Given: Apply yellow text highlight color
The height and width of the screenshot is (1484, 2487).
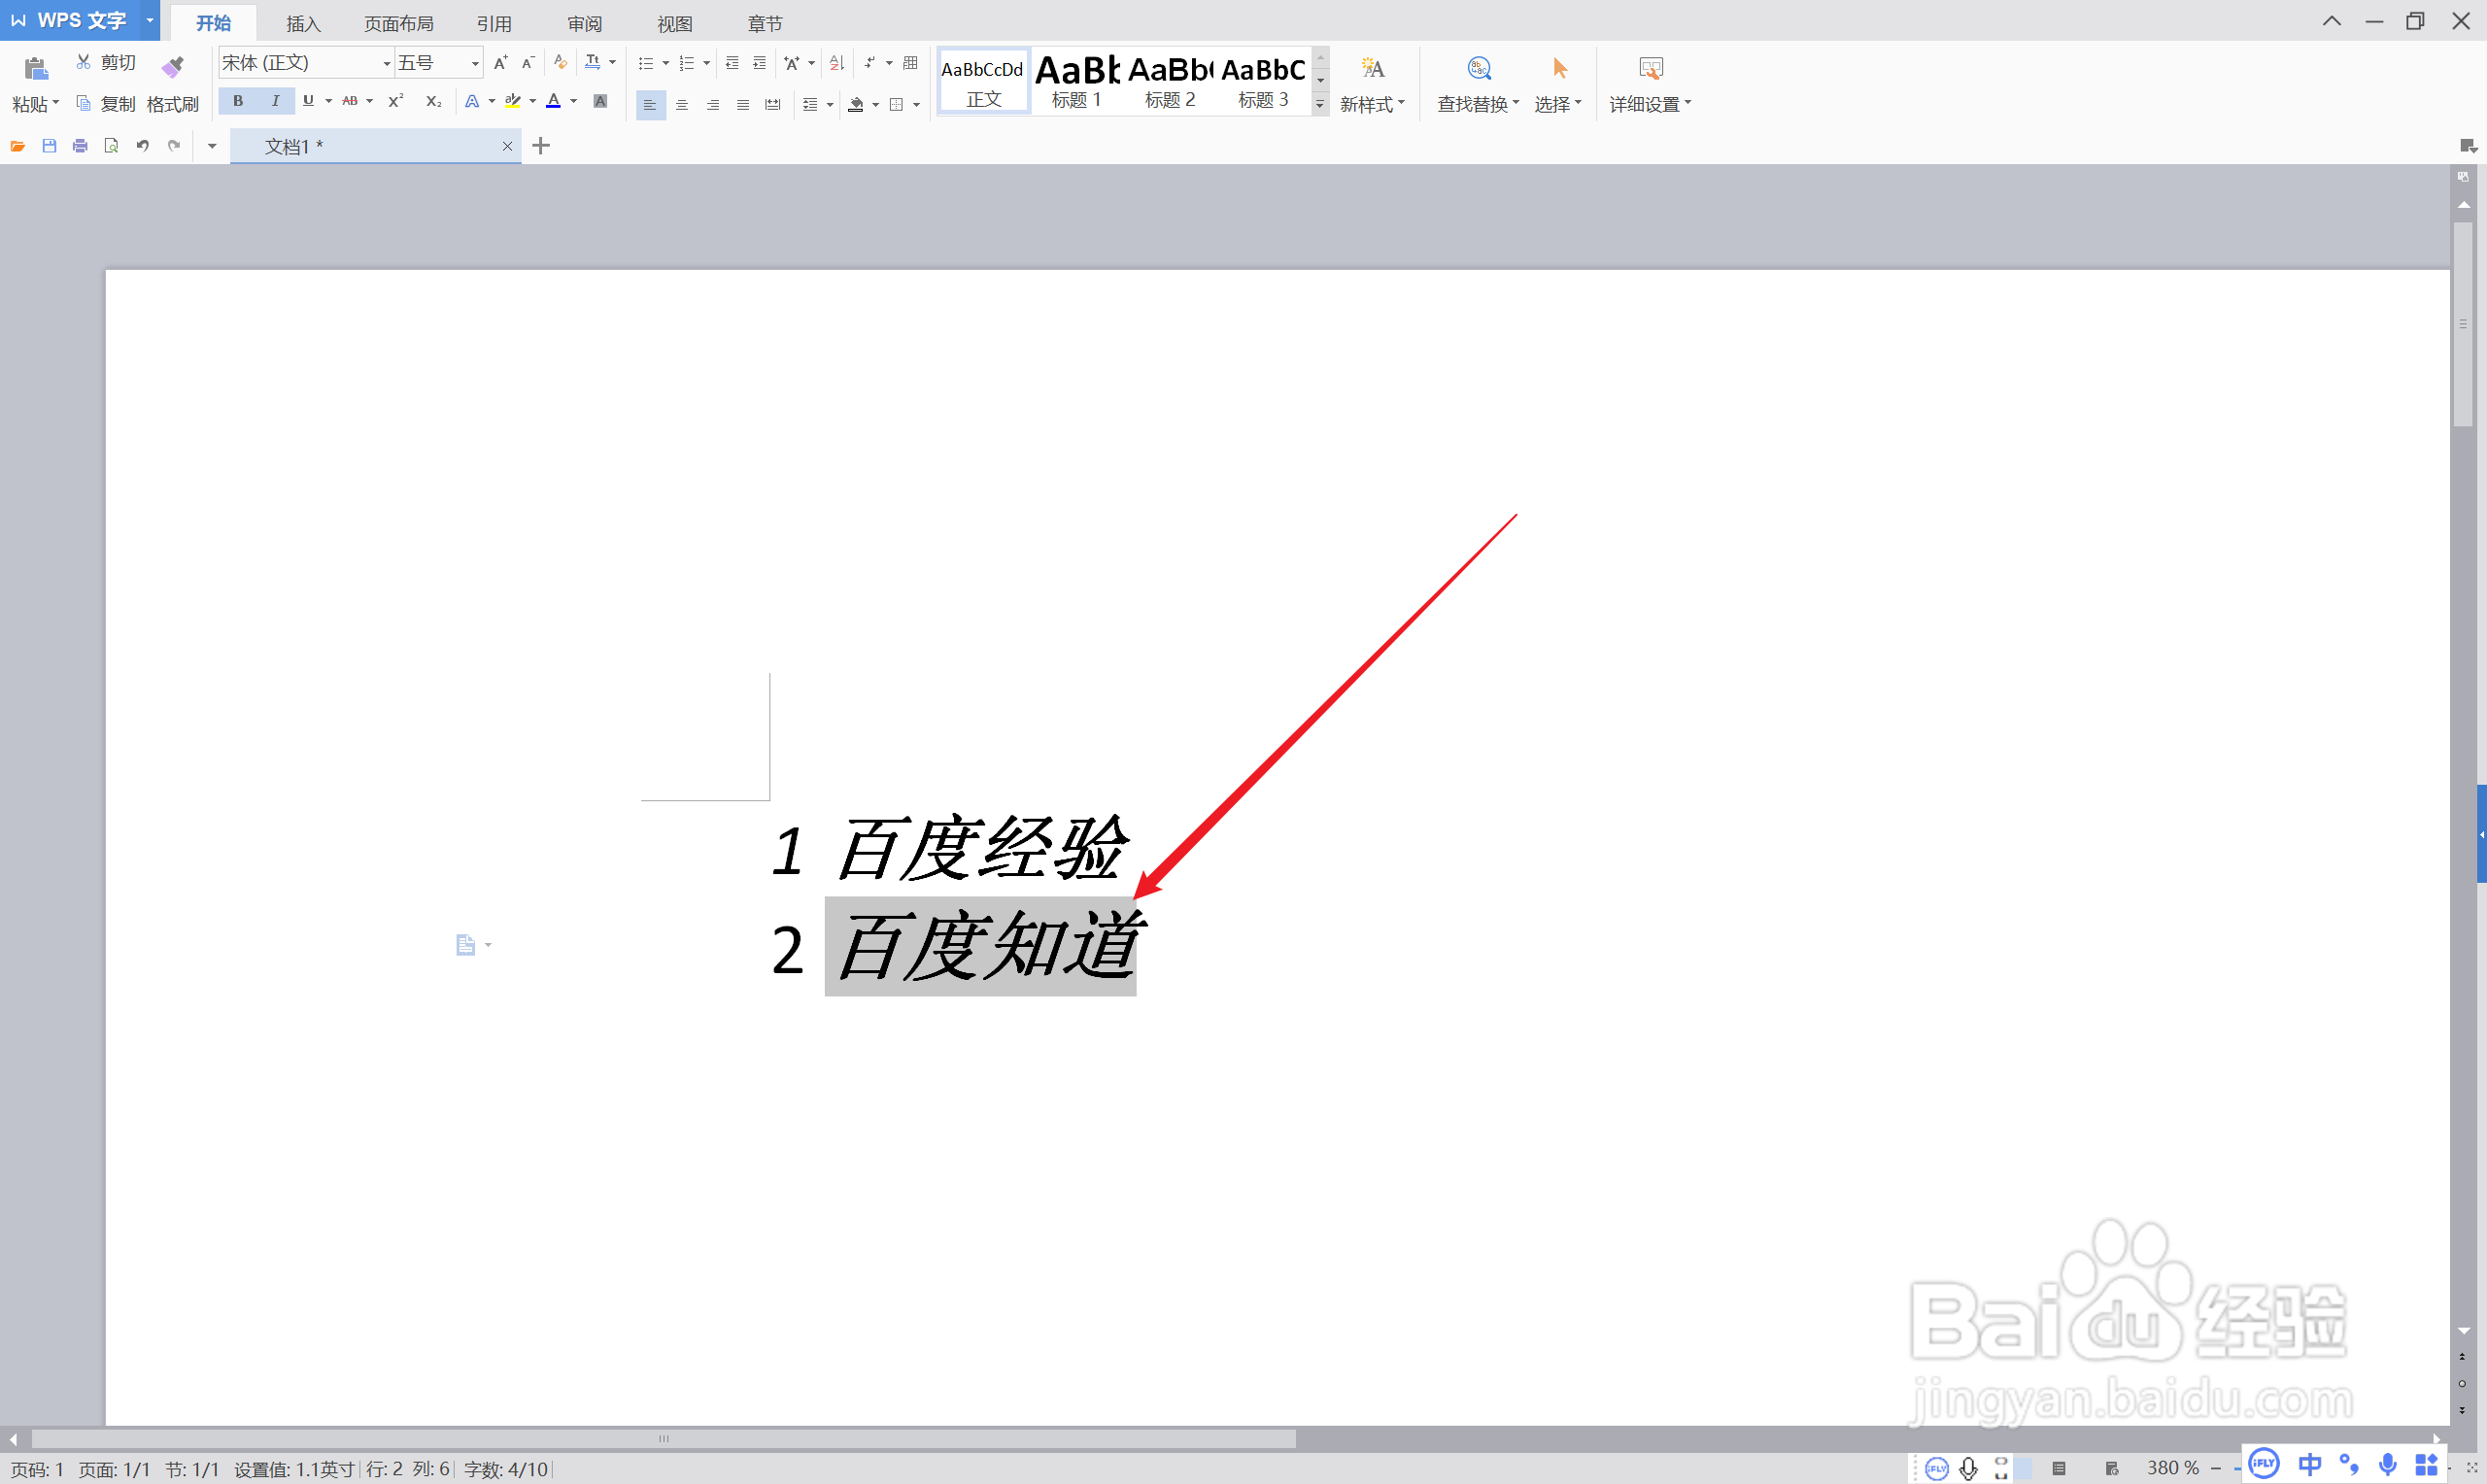Looking at the screenshot, I should click(513, 101).
